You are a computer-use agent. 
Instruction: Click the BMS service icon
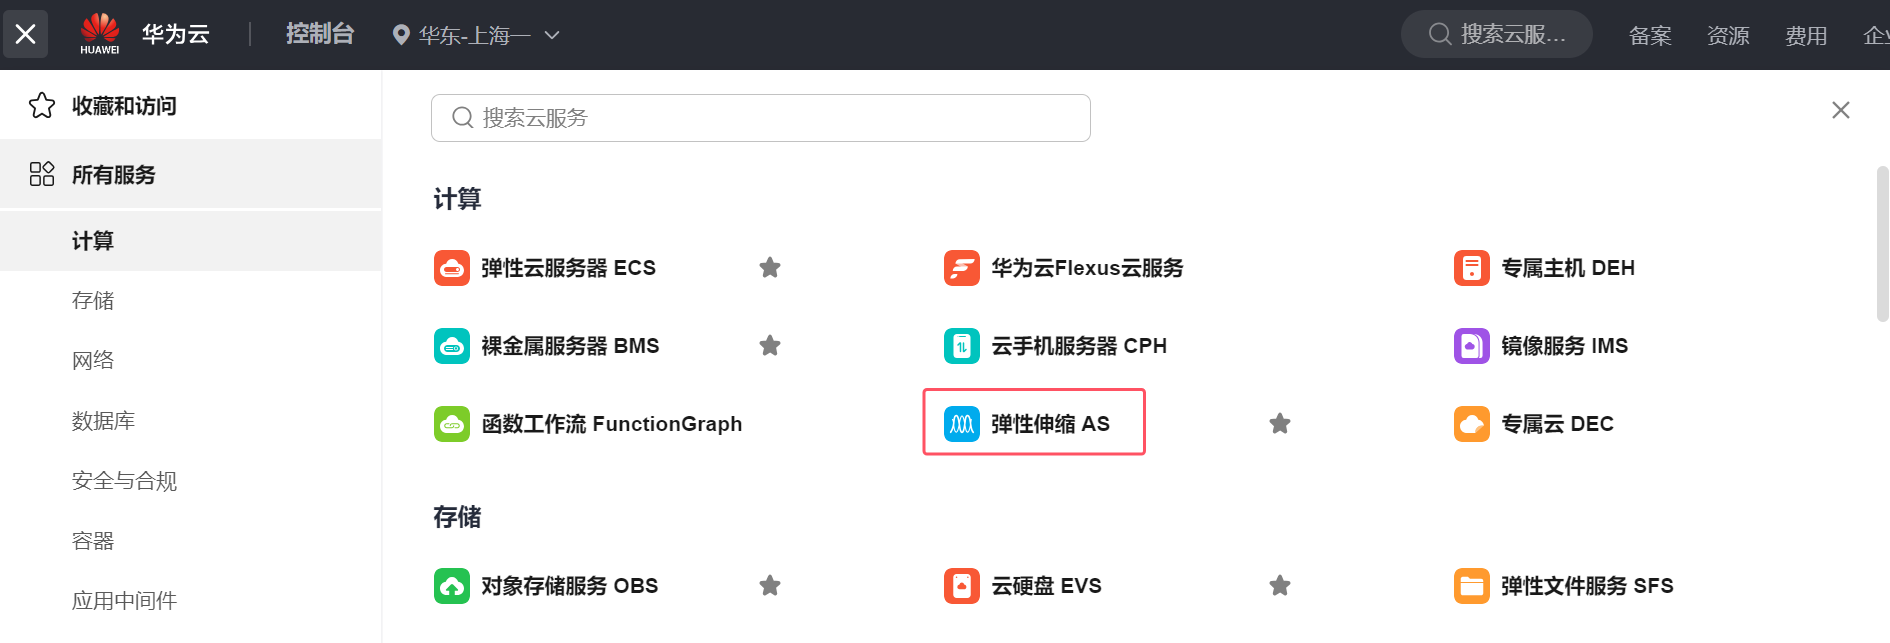pos(452,346)
